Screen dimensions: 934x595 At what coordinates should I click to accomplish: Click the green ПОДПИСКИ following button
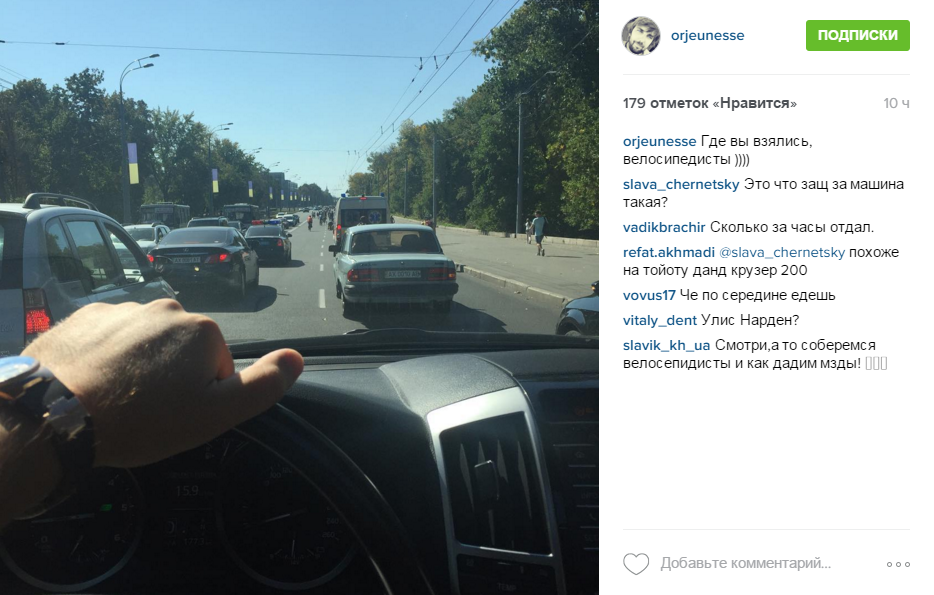857,35
